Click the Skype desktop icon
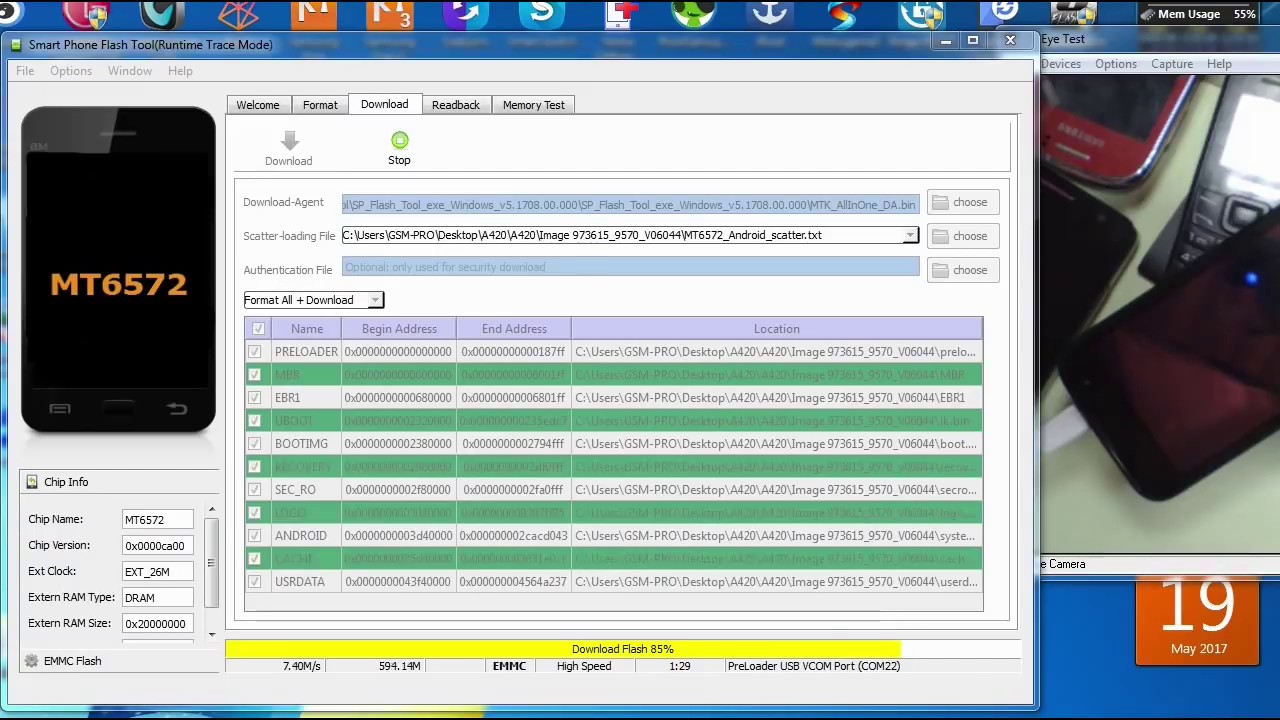 click(x=542, y=14)
